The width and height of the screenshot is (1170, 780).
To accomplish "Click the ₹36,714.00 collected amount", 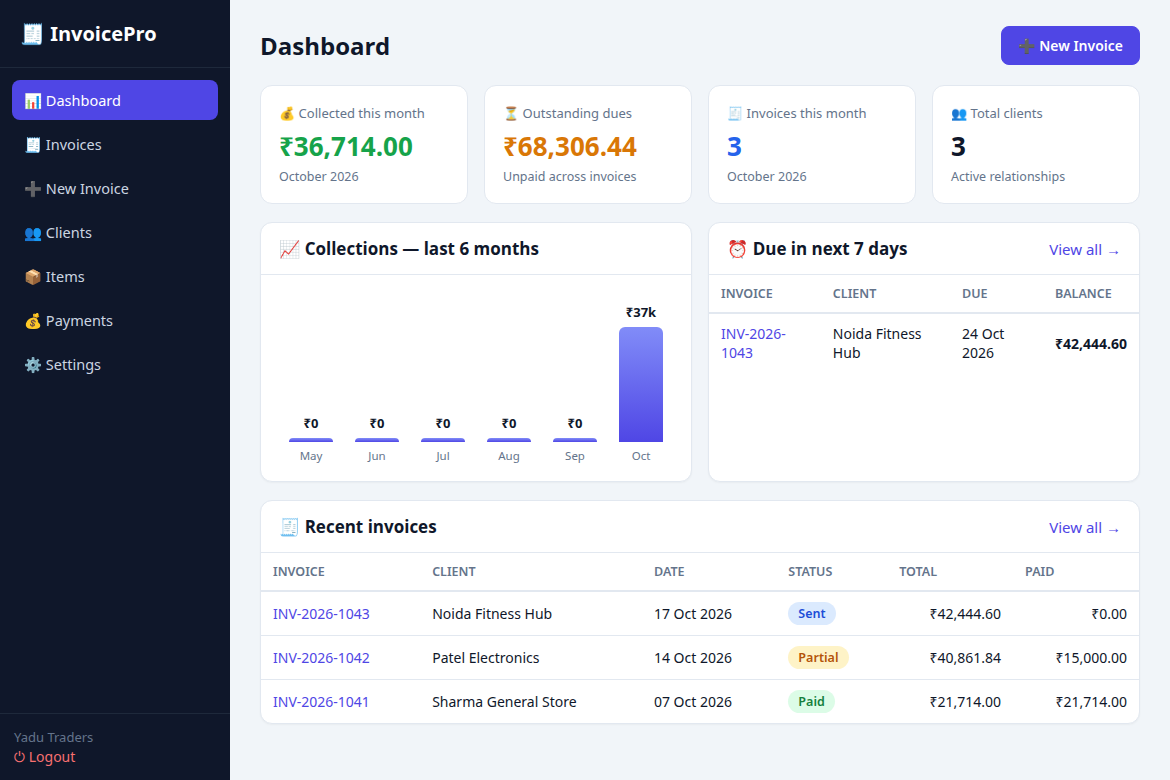I will [x=346, y=147].
